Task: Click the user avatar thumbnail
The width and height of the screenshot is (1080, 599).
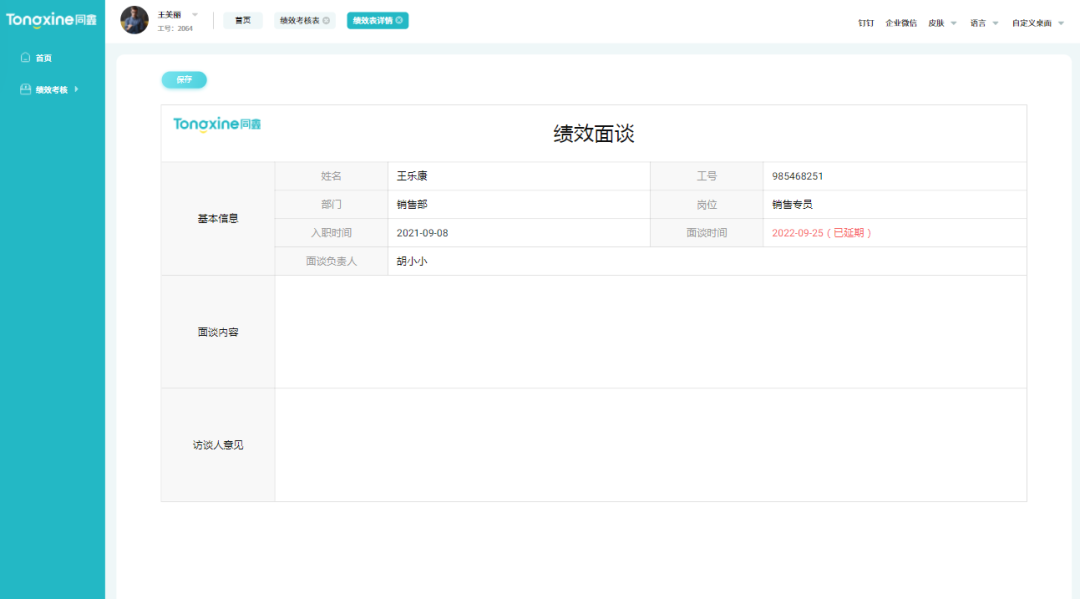Action: (x=133, y=20)
